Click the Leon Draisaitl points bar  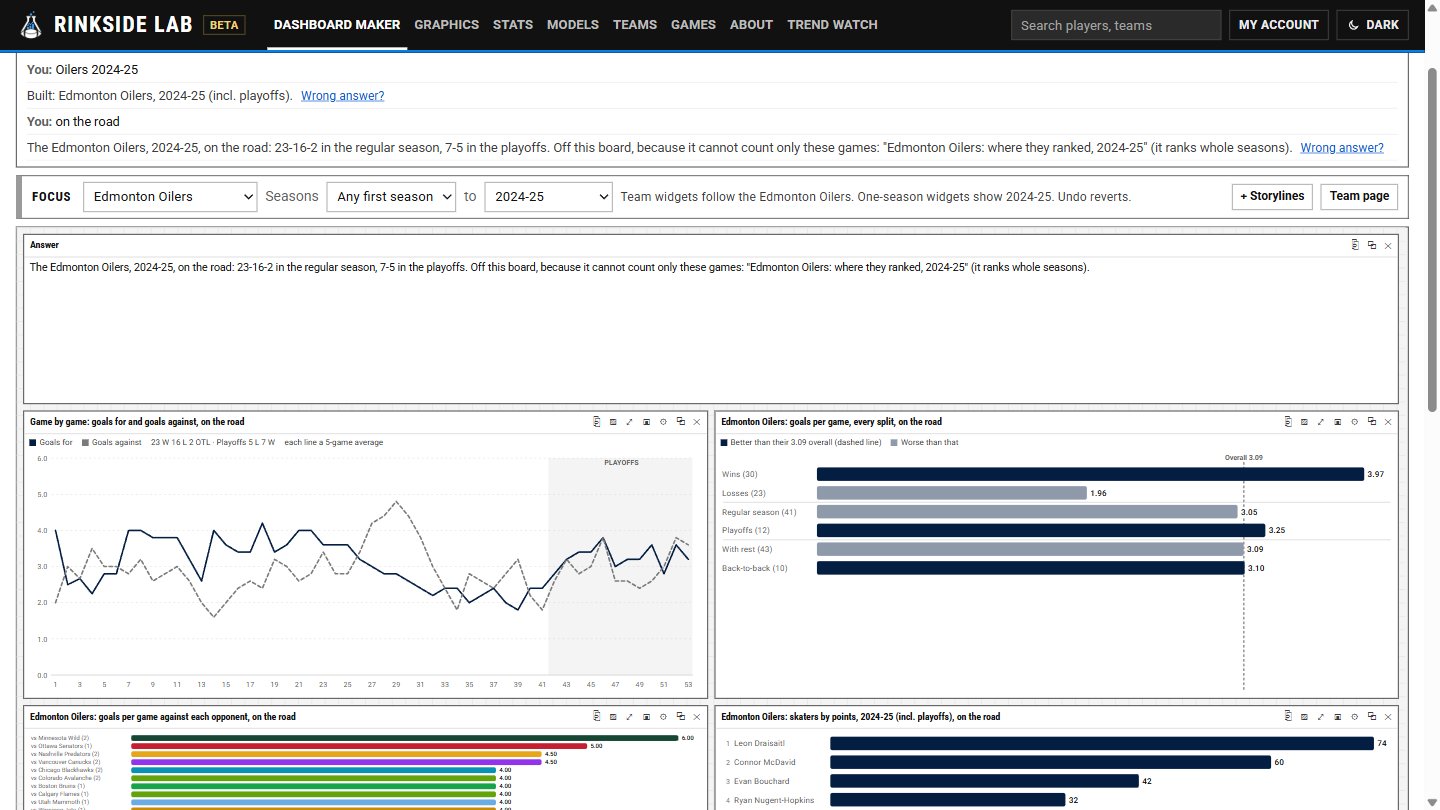1102,743
